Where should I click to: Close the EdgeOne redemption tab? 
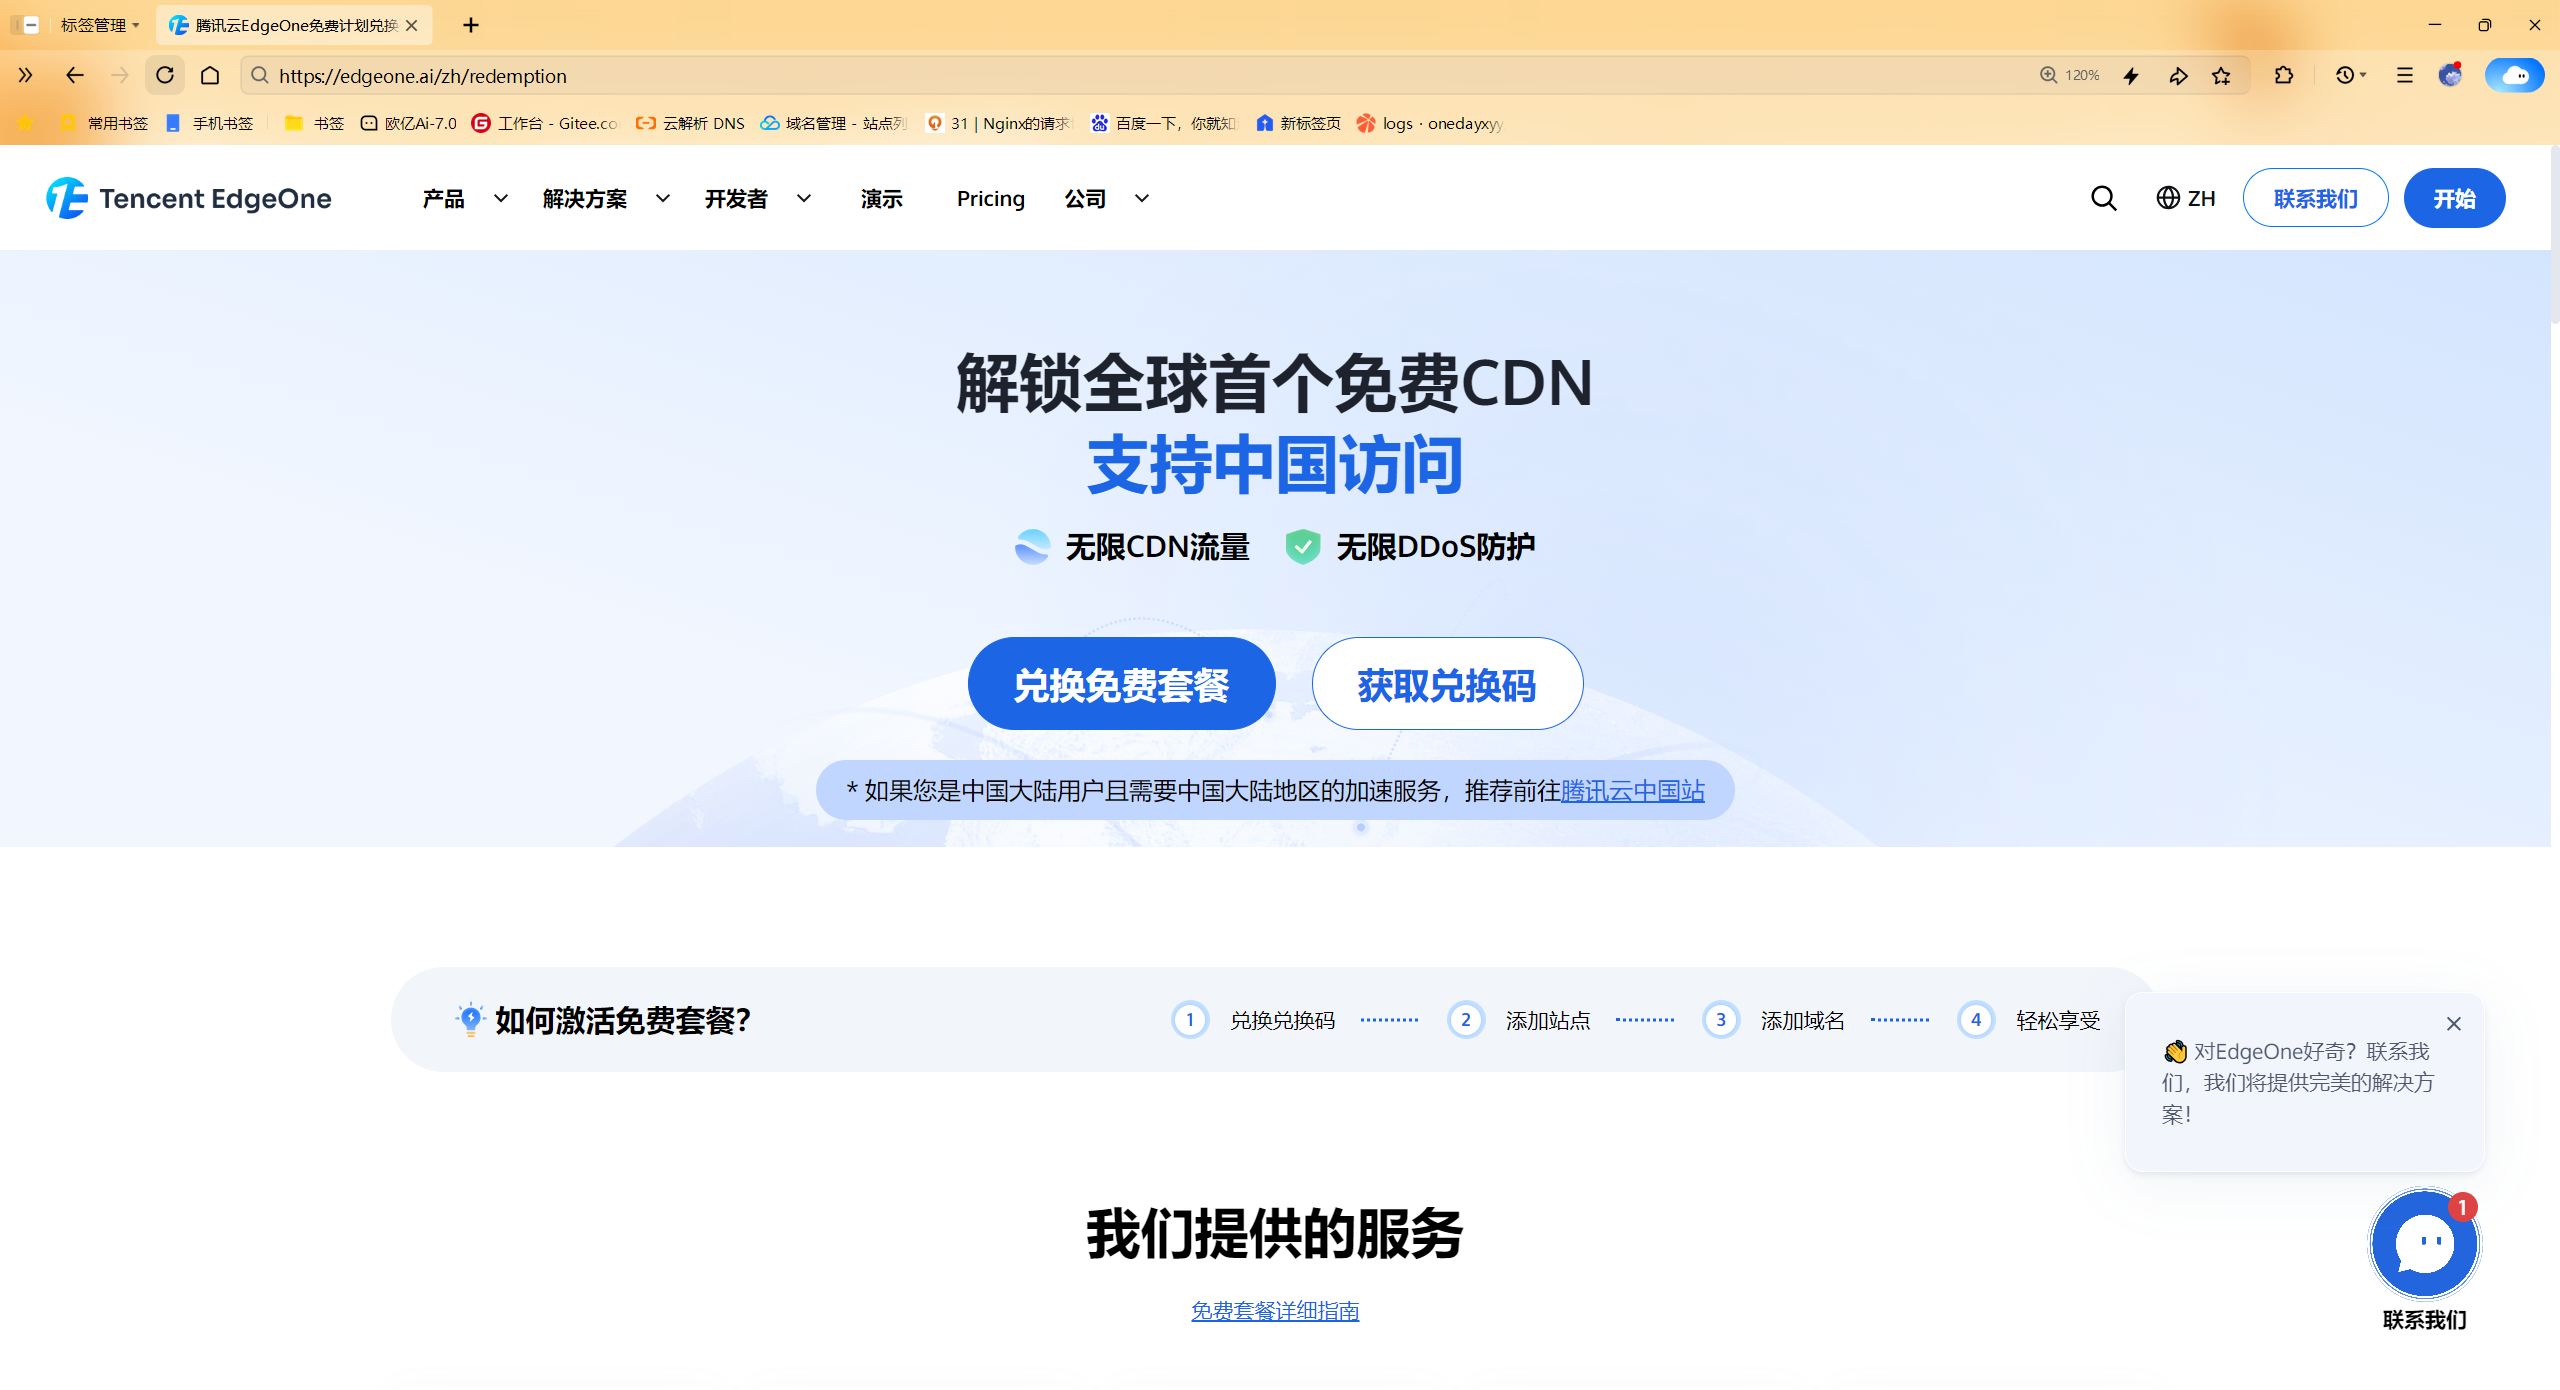click(x=412, y=25)
